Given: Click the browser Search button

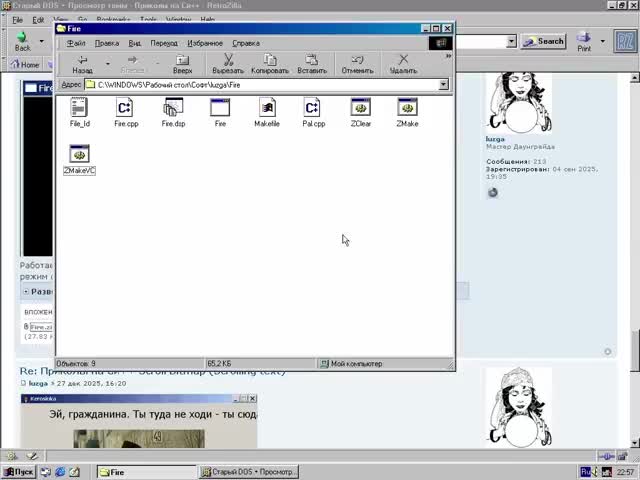Looking at the screenshot, I should point(545,41).
